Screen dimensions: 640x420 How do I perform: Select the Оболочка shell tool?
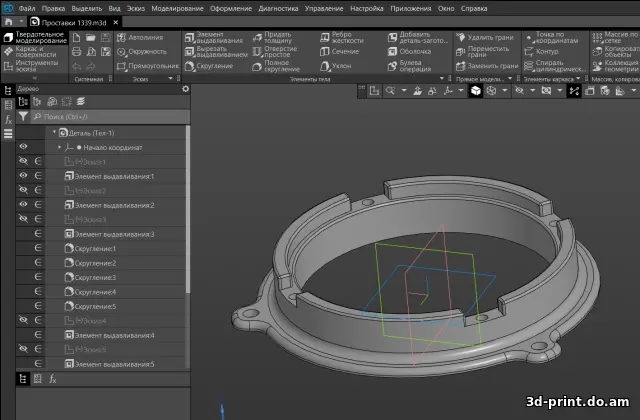pos(409,51)
